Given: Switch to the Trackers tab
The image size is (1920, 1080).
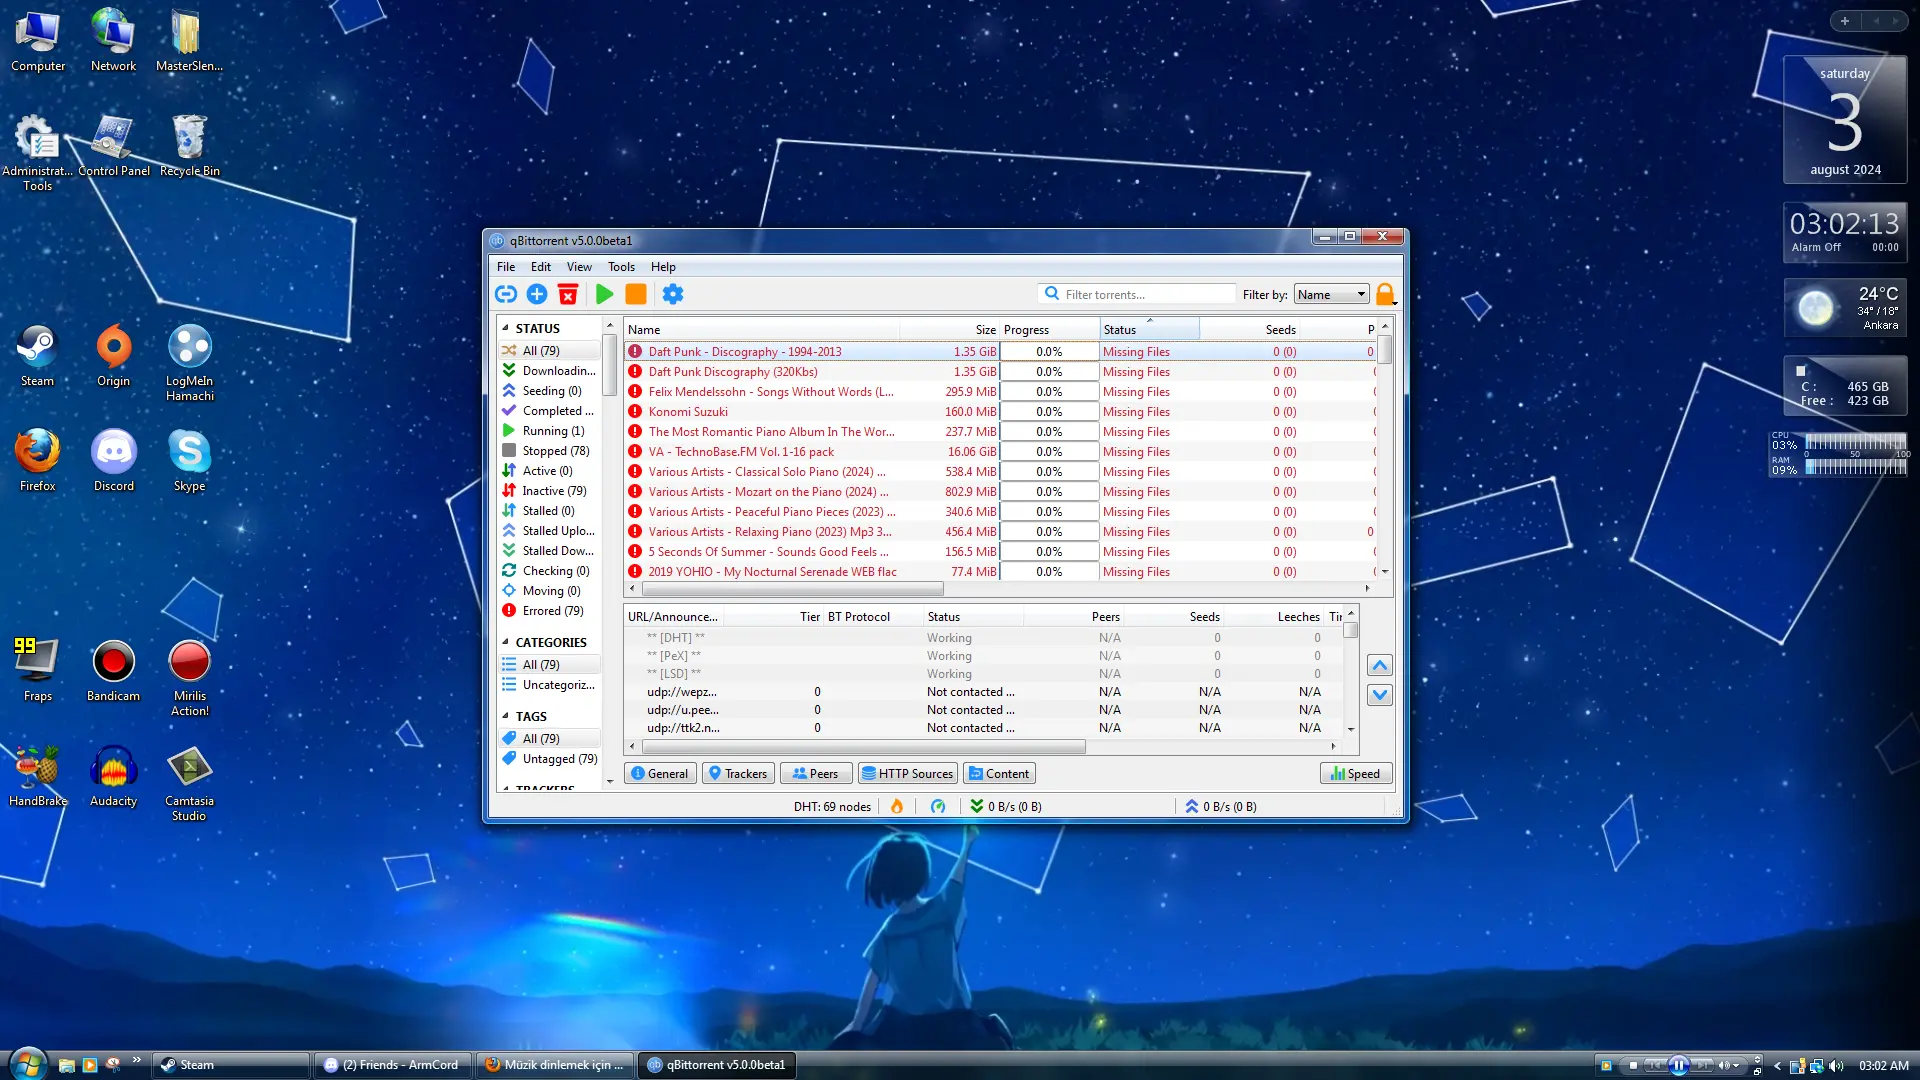Looking at the screenshot, I should pyautogui.click(x=738, y=773).
